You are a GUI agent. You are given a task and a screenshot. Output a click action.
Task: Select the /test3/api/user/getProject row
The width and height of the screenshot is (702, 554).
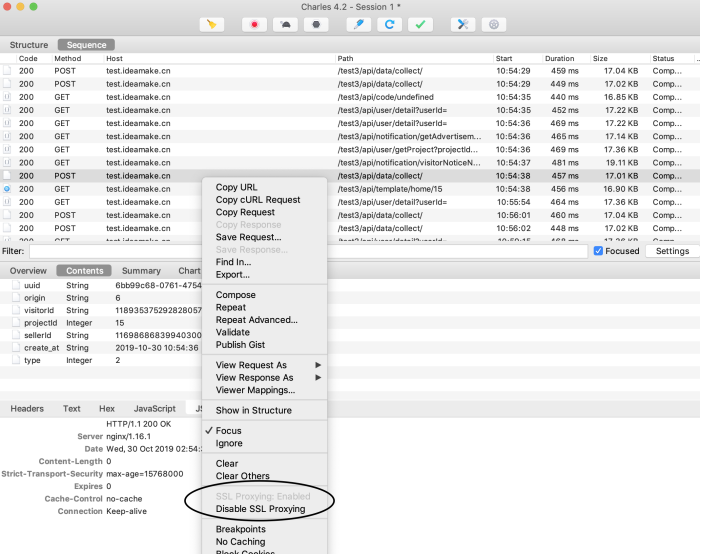click(x=350, y=150)
